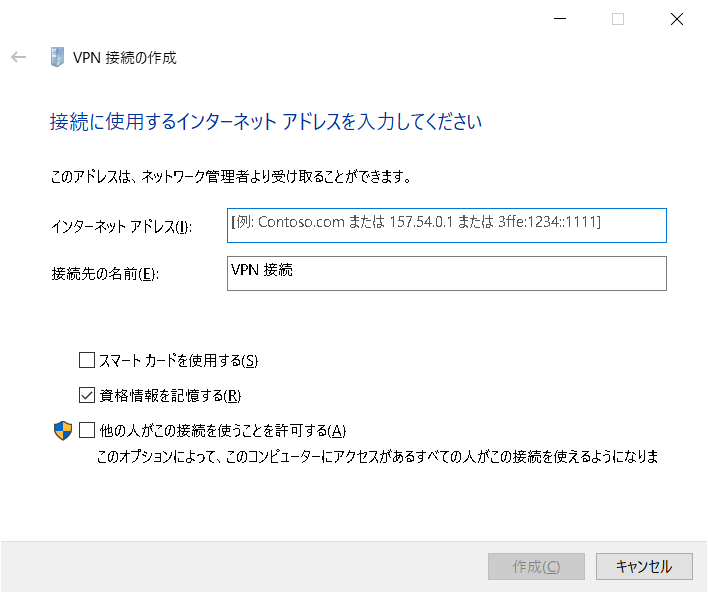Click the 接続先の名前(E): label
The height and width of the screenshot is (593, 708).
tap(105, 274)
